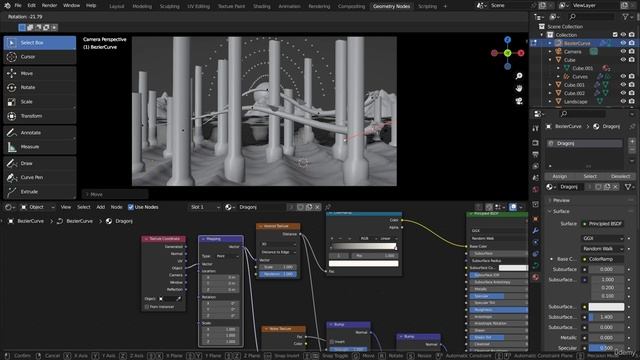Add a material slot with plus button
The height and width of the screenshot is (360, 640).
pyautogui.click(x=632, y=142)
